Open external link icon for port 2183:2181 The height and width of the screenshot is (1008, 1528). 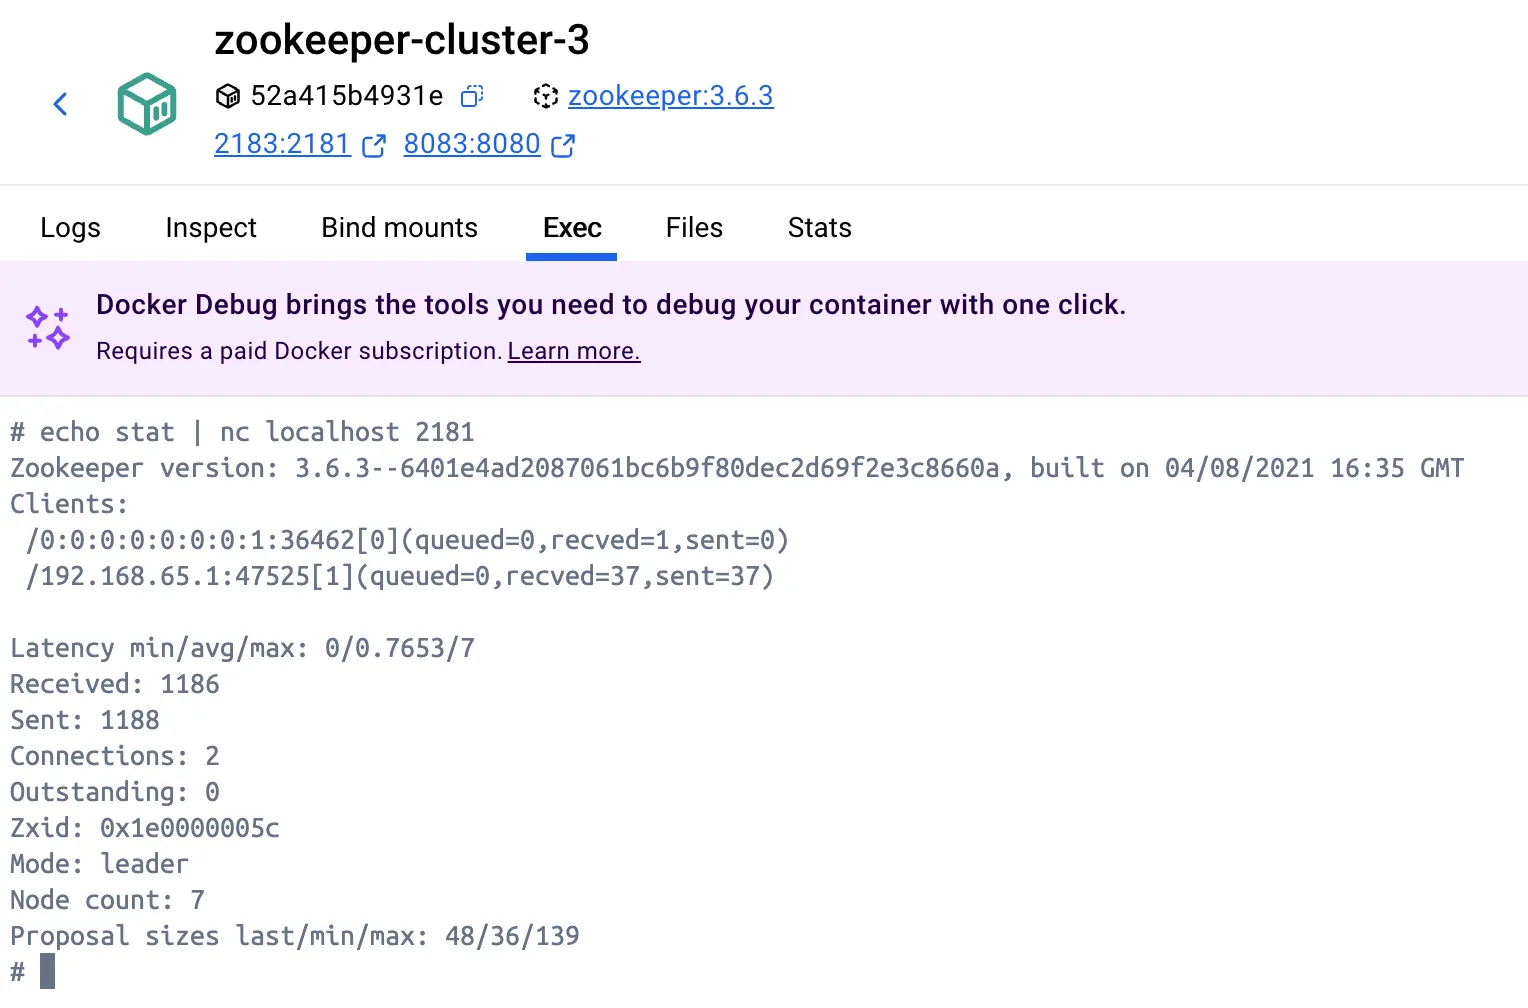tap(373, 146)
